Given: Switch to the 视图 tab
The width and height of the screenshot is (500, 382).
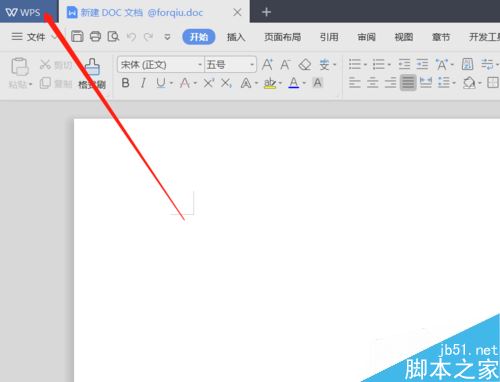Looking at the screenshot, I should point(404,37).
